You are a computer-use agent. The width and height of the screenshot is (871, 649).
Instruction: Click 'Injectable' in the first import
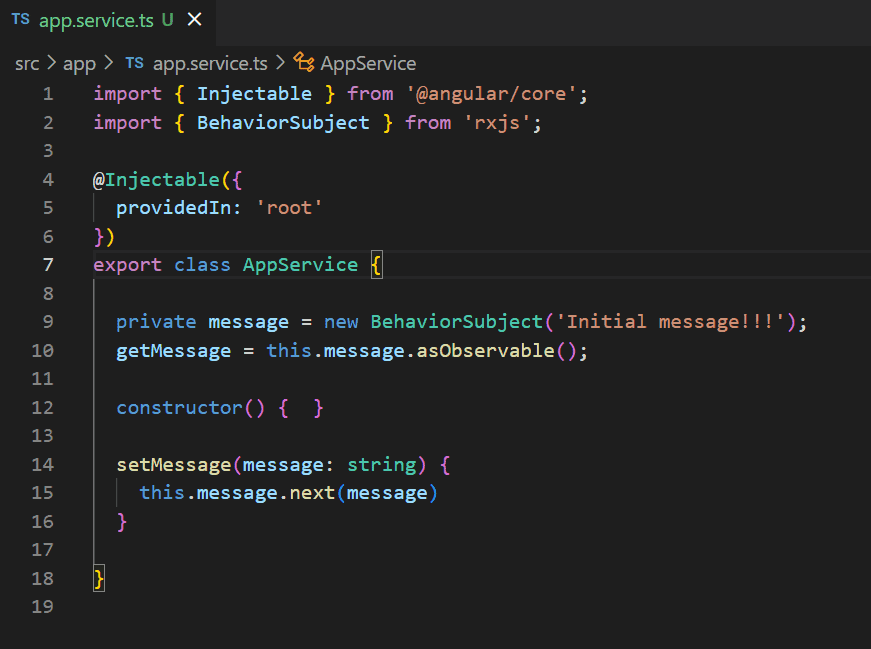254,94
